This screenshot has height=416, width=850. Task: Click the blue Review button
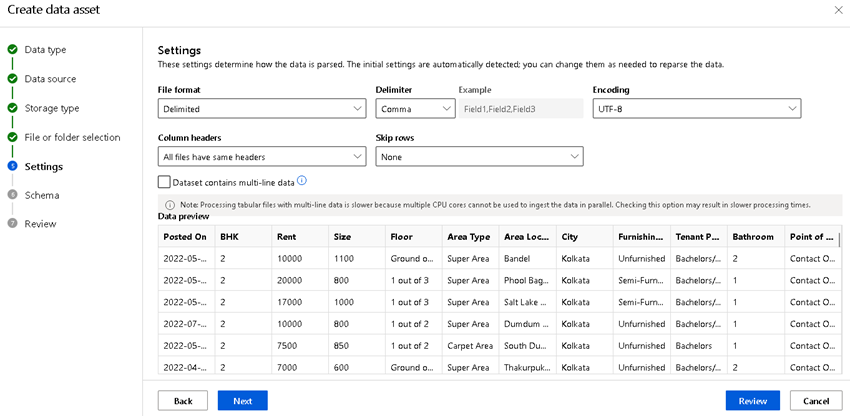coord(752,401)
